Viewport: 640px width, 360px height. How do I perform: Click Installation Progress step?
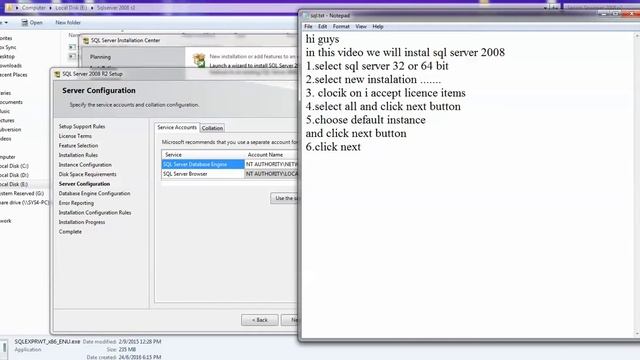(x=82, y=222)
